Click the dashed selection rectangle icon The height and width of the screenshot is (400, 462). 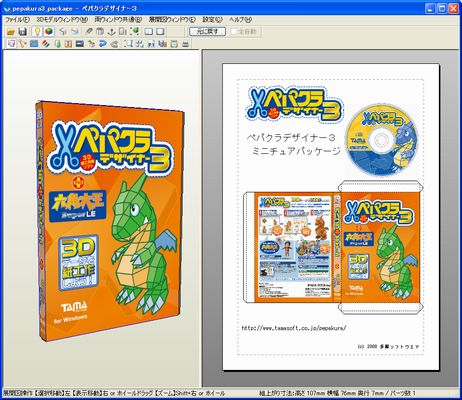tap(128, 43)
